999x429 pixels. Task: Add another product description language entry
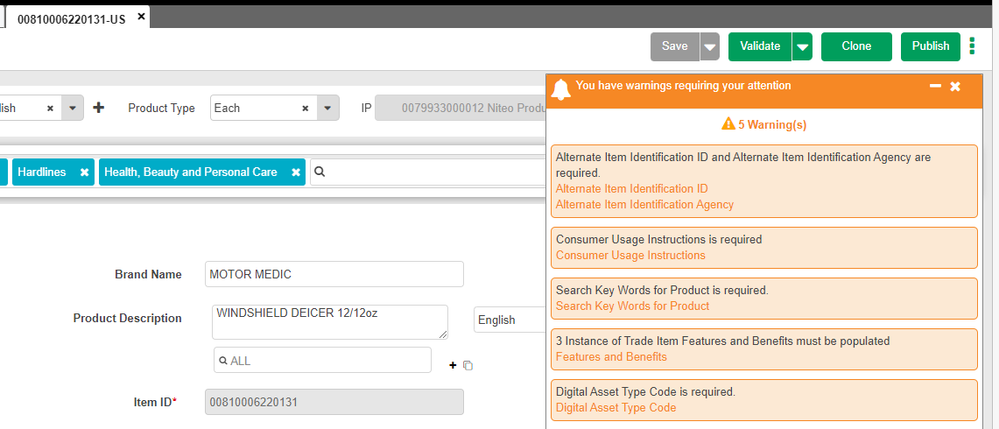[452, 366]
